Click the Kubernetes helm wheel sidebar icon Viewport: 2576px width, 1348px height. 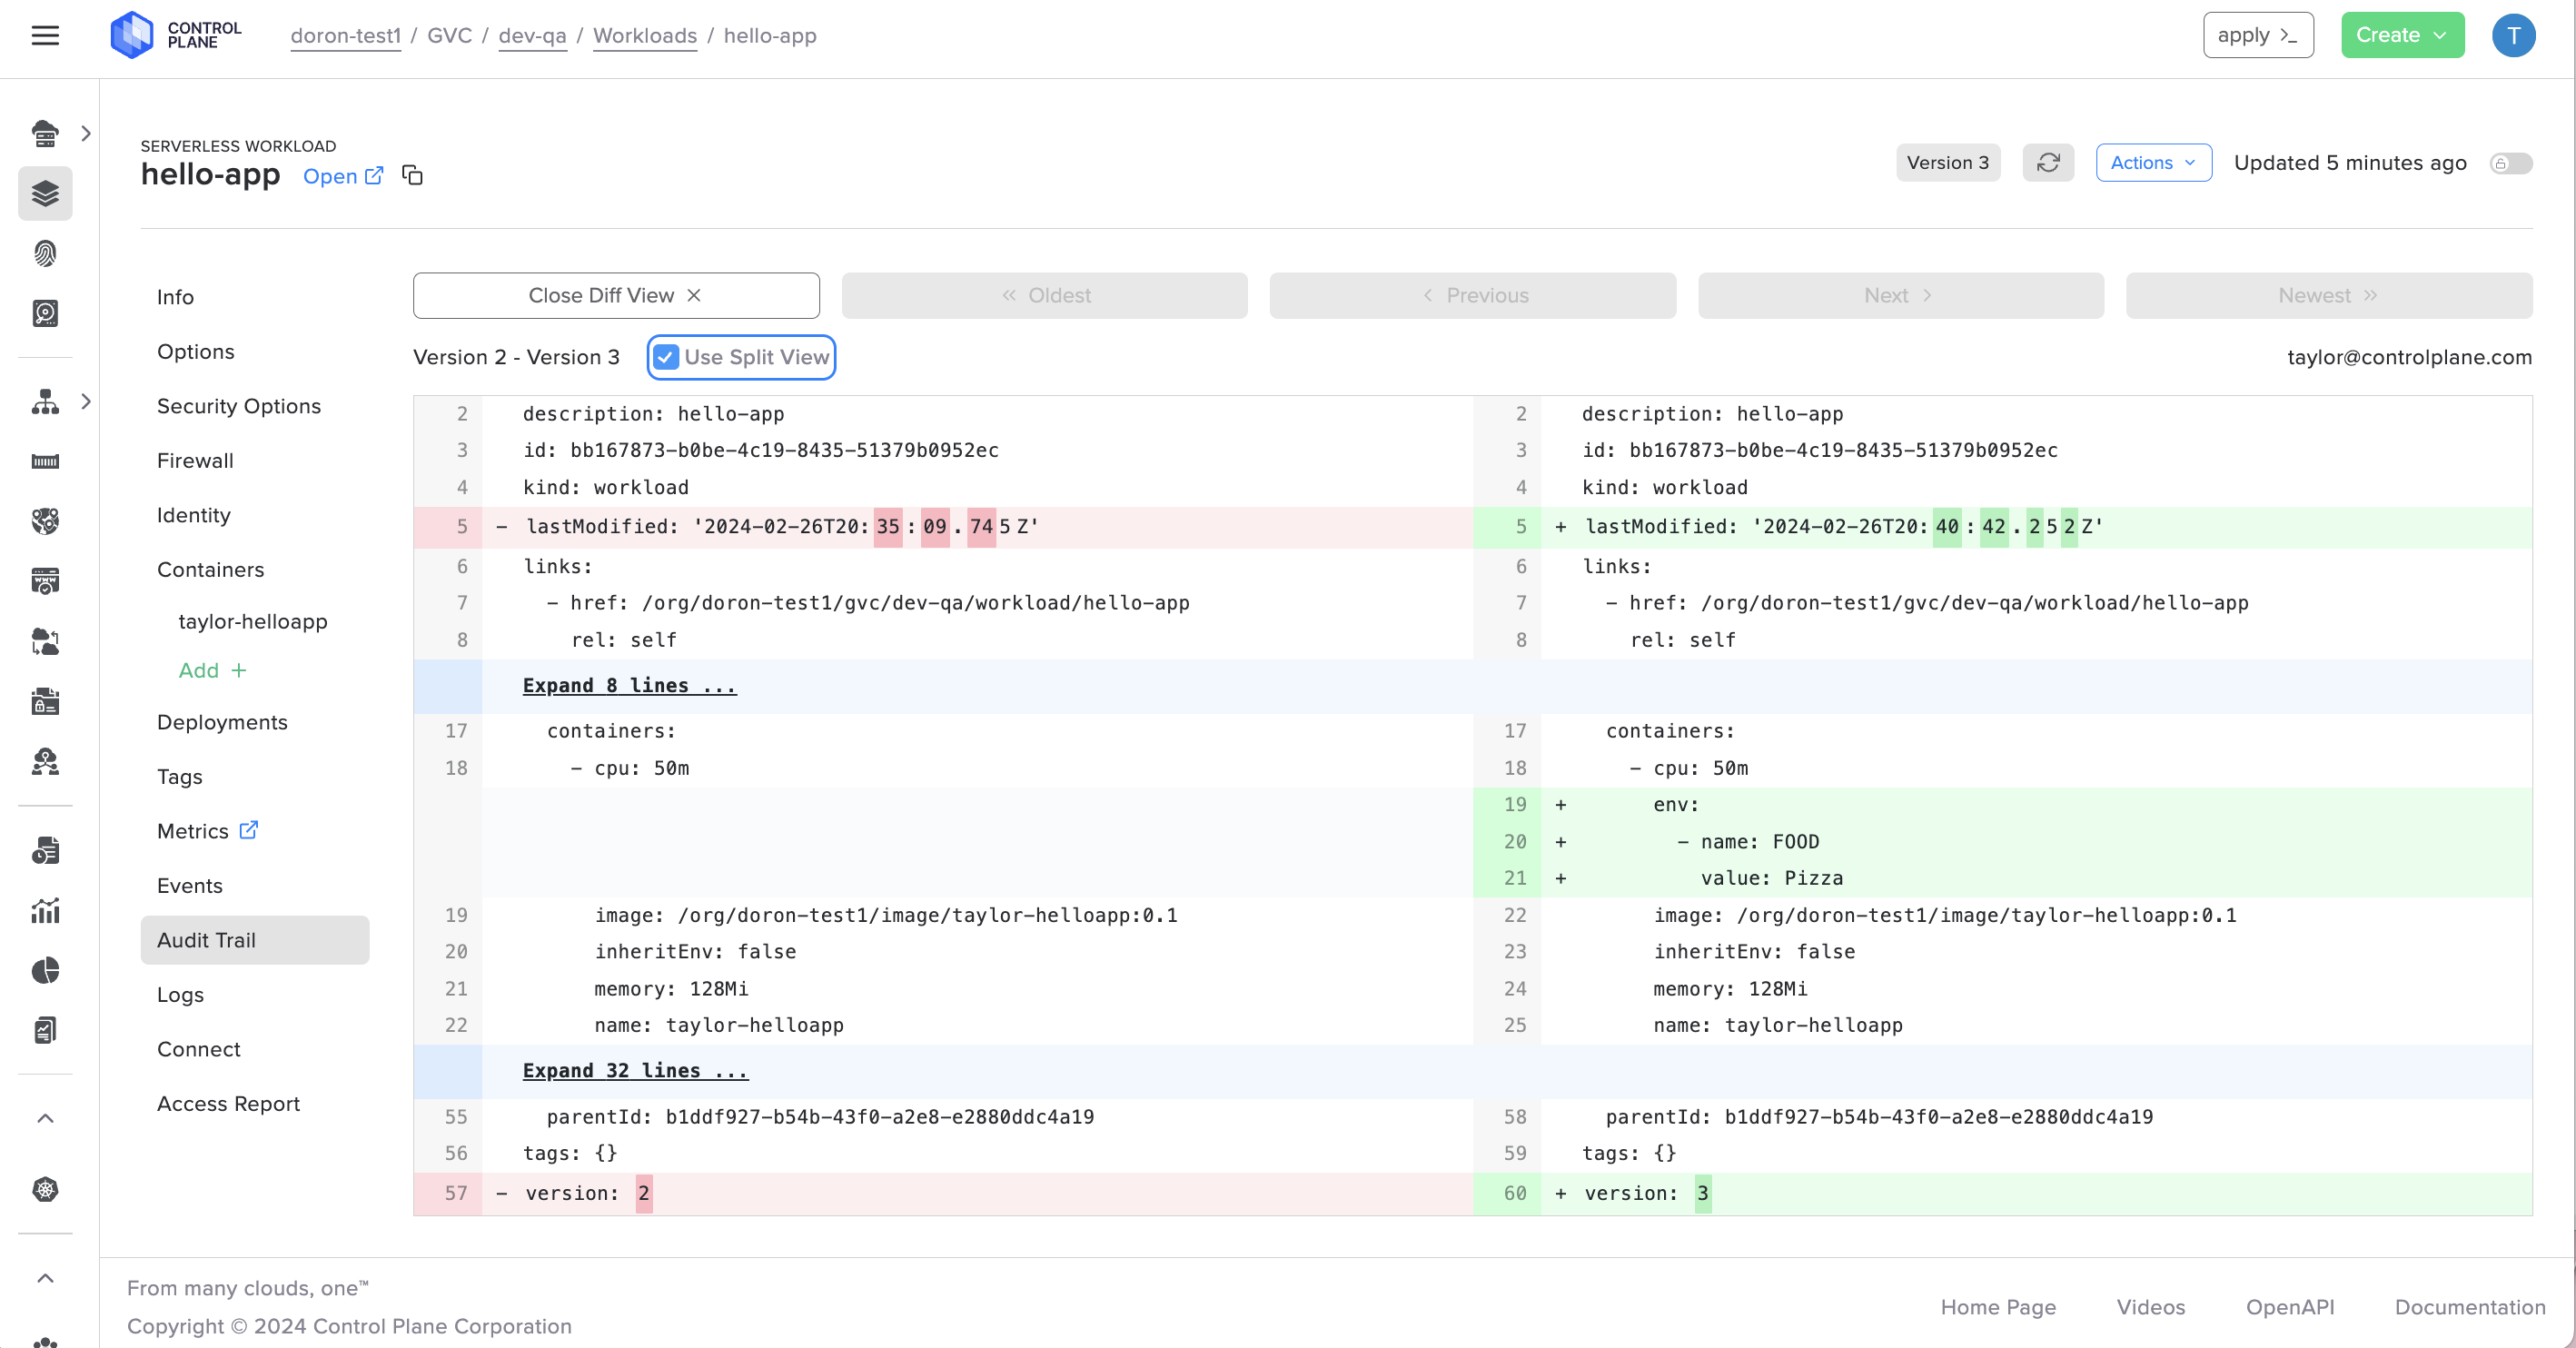click(45, 1189)
